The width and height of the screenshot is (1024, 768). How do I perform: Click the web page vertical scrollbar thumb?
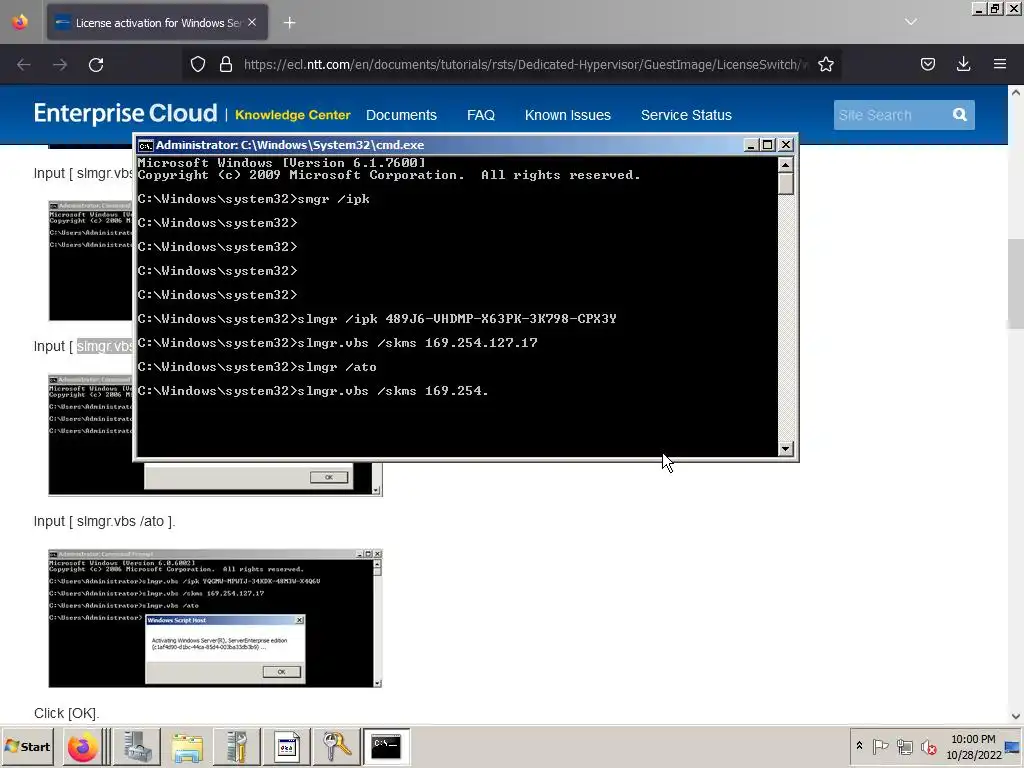pyautogui.click(x=1016, y=284)
